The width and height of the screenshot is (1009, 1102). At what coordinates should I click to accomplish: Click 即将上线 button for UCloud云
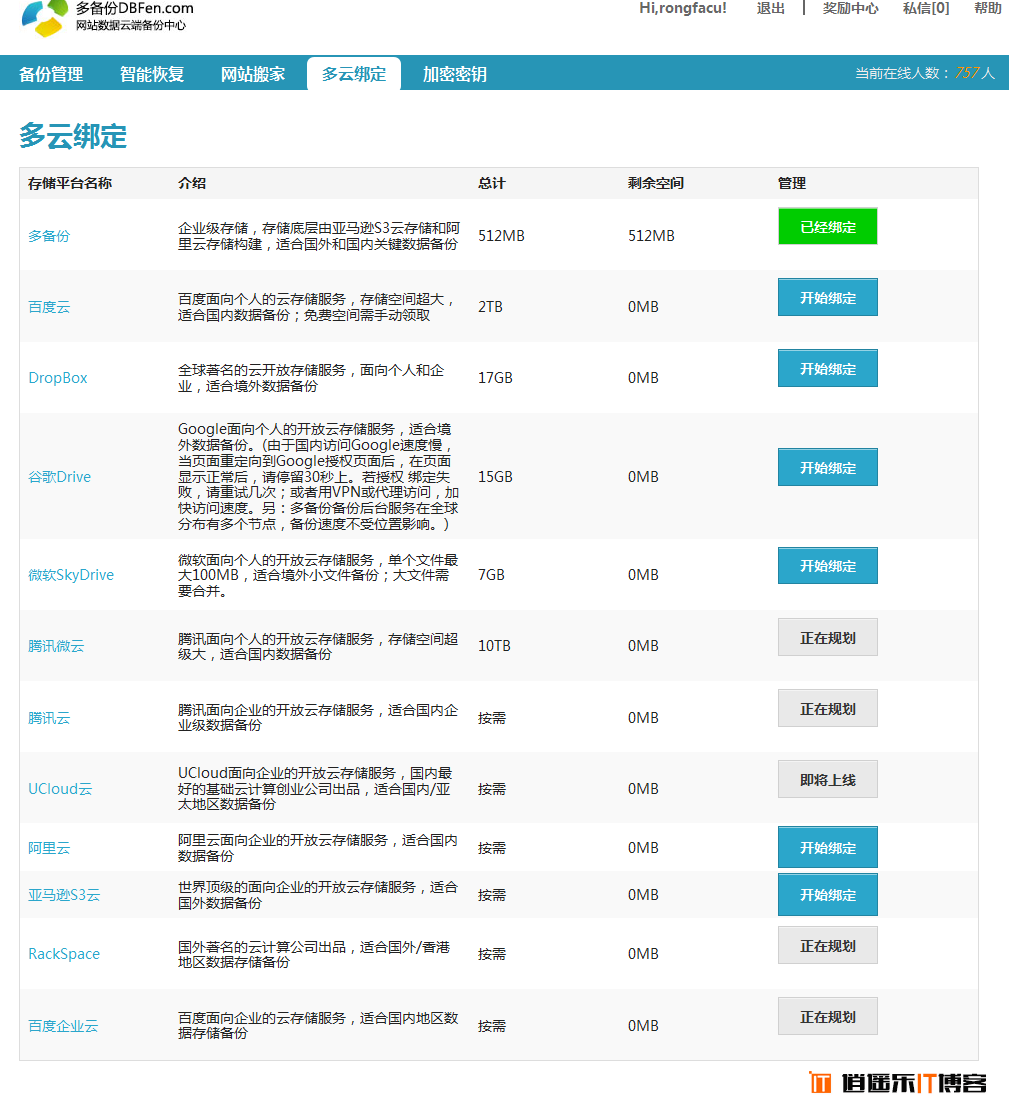(827, 780)
